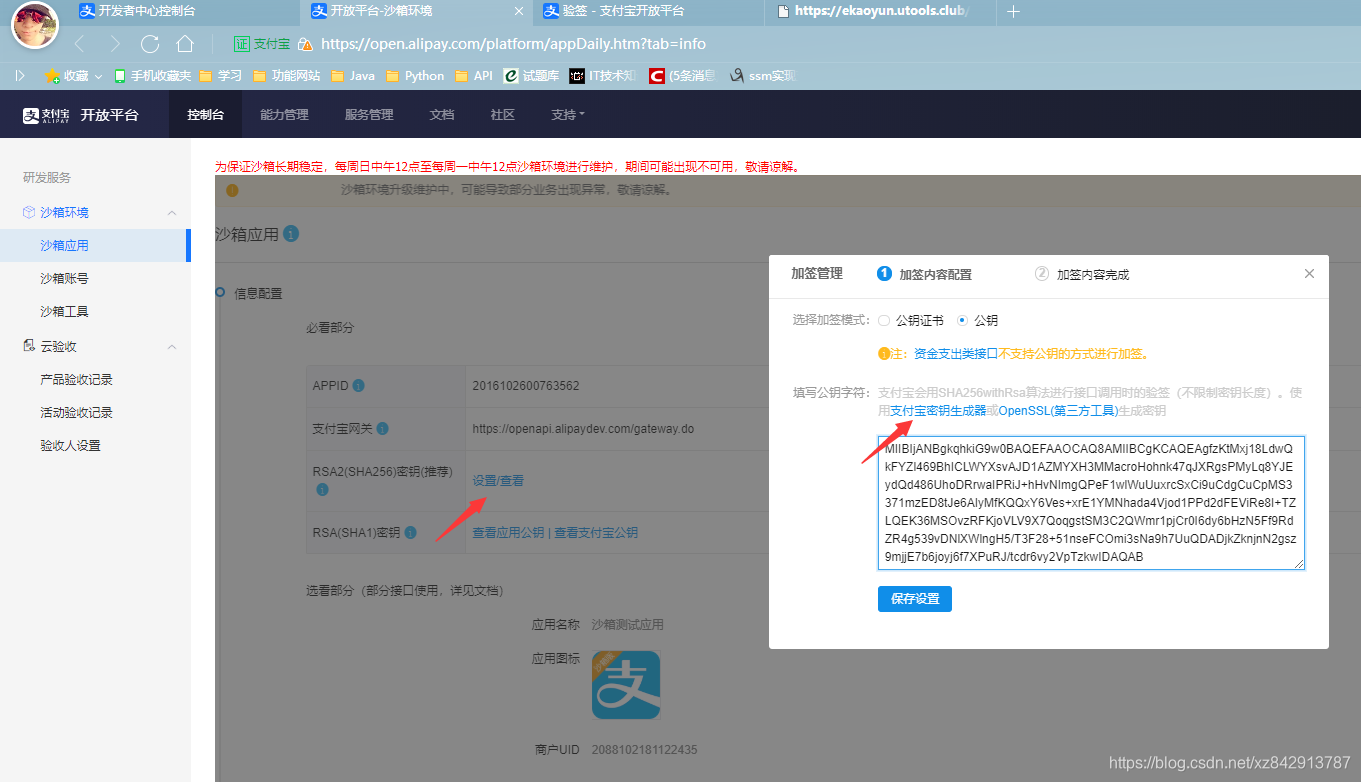Viewport: 1361px width, 782px height.
Task: Click the info icon next to 支付宝网关
Action: click(382, 428)
